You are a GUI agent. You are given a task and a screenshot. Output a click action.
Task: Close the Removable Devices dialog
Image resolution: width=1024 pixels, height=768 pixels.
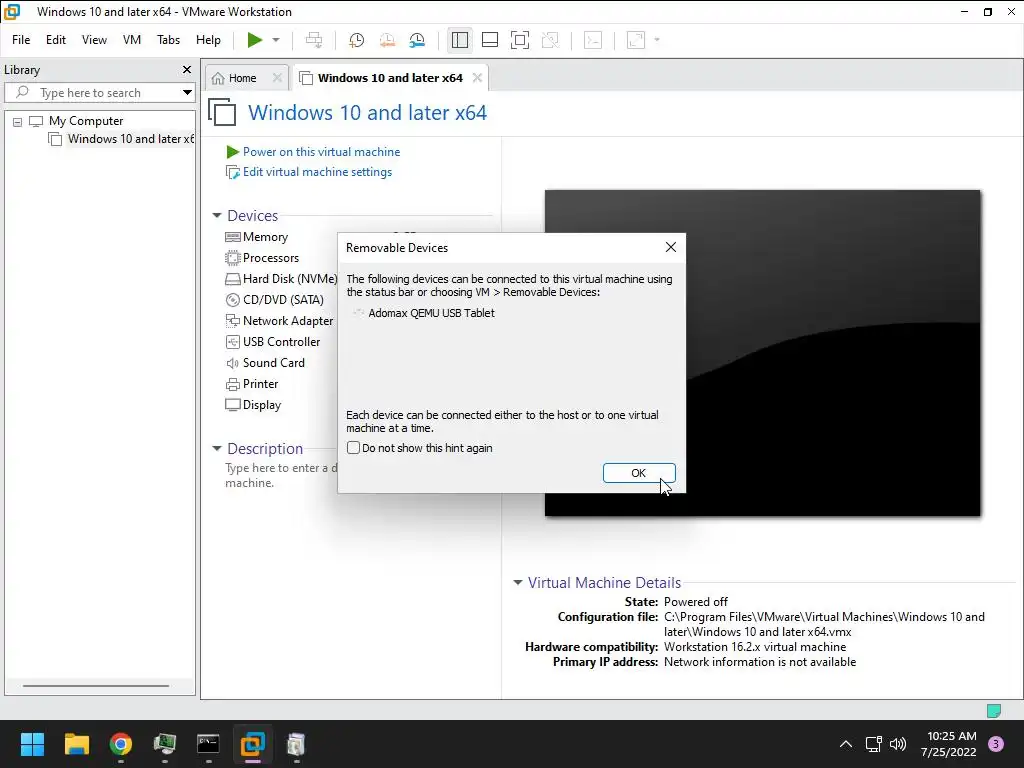point(671,248)
